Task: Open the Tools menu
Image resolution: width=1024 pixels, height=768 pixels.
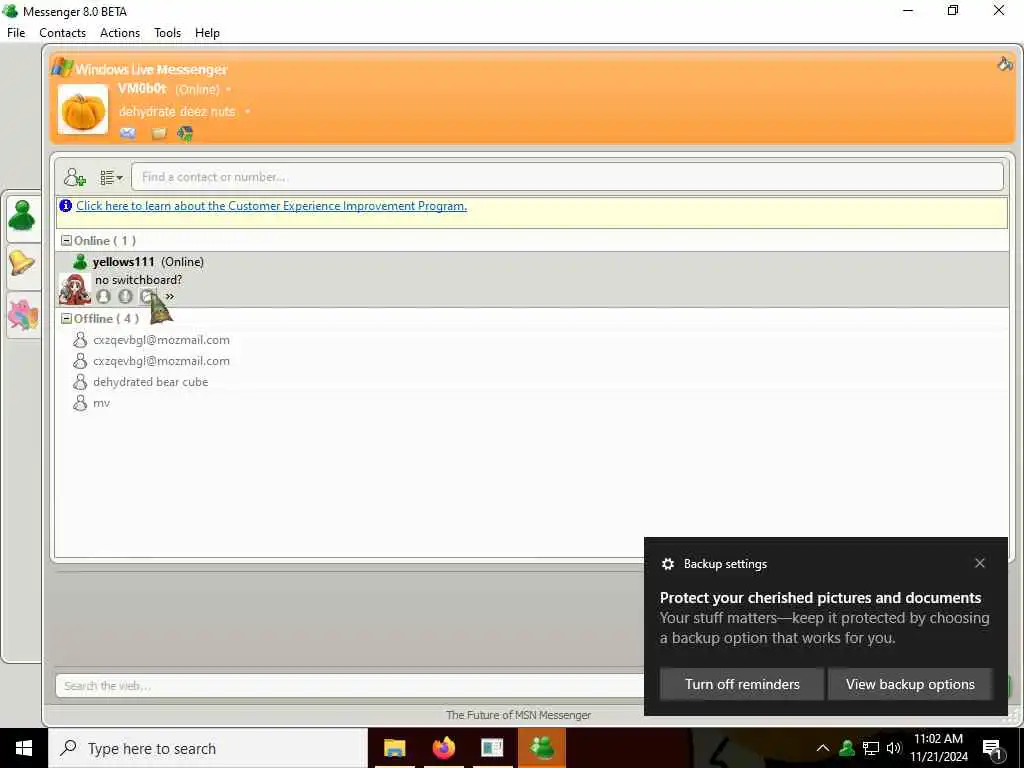Action: (167, 33)
